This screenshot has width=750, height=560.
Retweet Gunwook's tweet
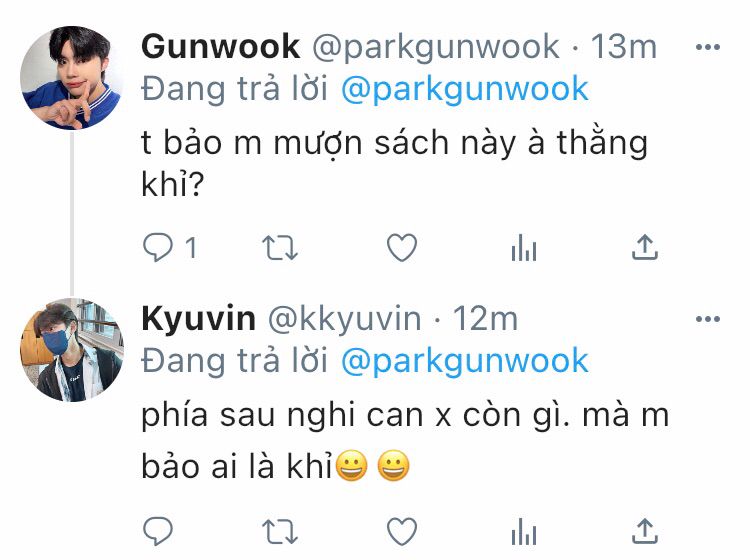[280, 247]
